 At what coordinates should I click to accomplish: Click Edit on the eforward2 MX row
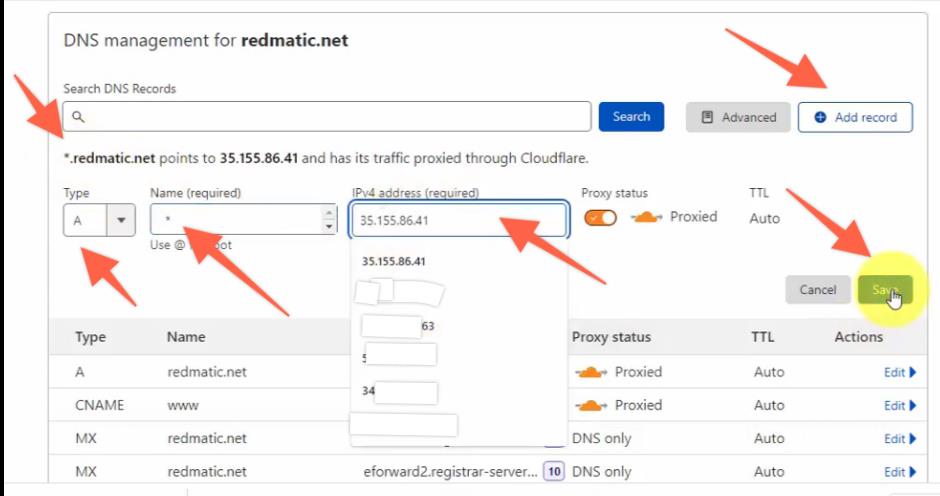(900, 472)
